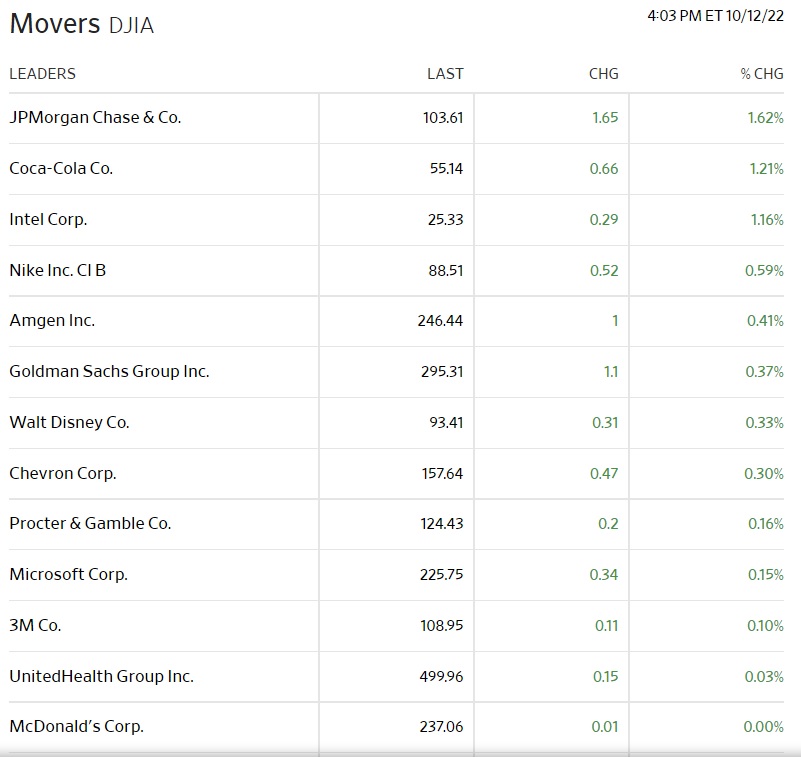
Task: Select the Chevron Corp. row name
Action: [x=63, y=473]
